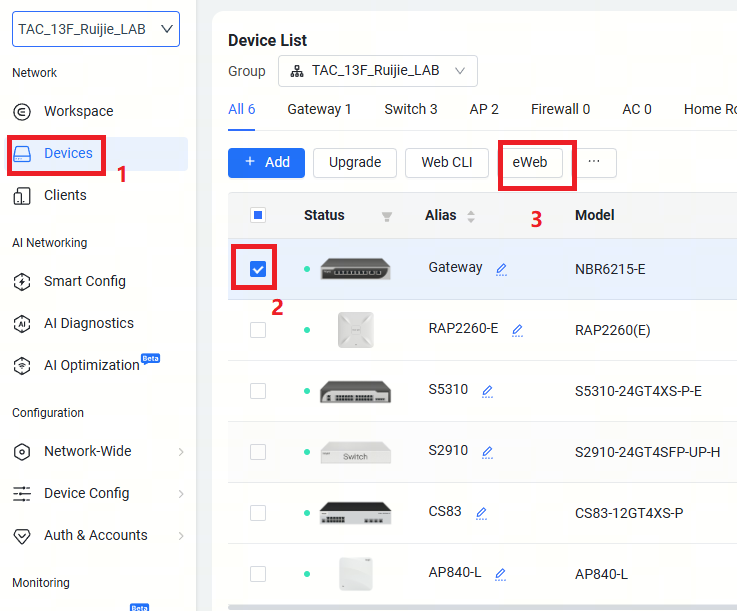The height and width of the screenshot is (611, 737).
Task: Switch to the Firewall 0 tab
Action: click(x=560, y=110)
